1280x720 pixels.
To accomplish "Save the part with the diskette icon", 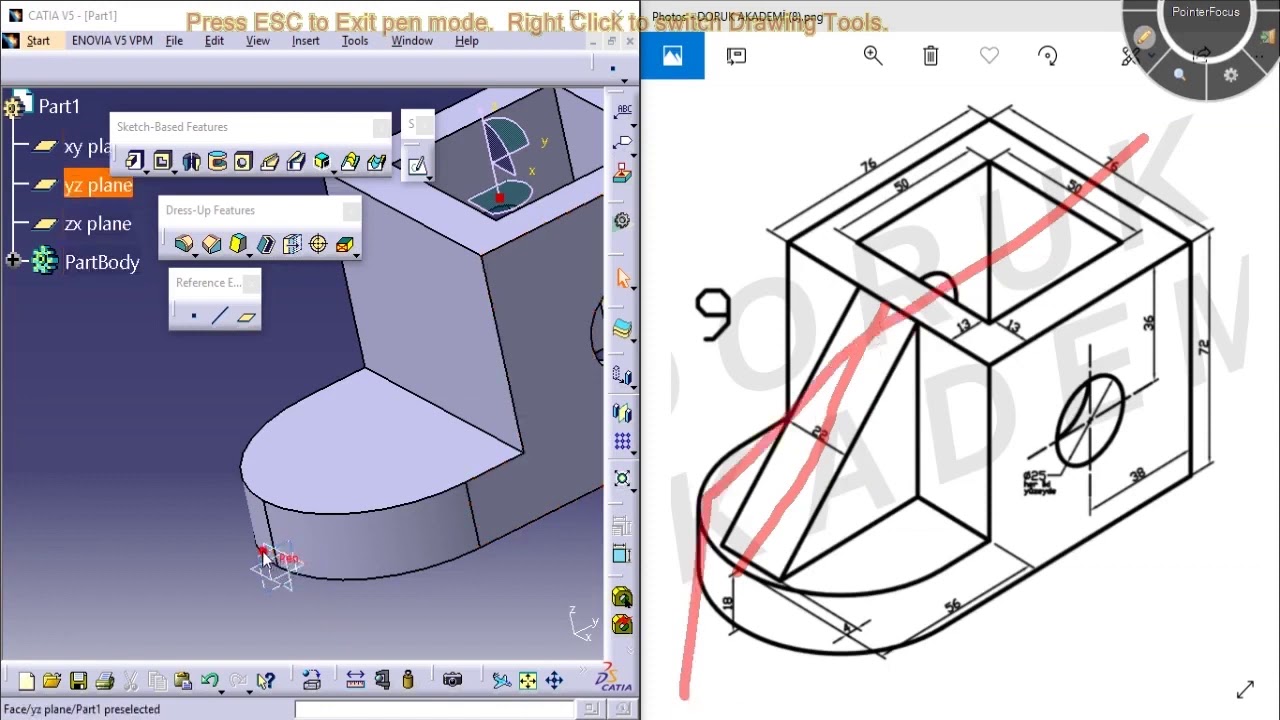I will (x=78, y=681).
